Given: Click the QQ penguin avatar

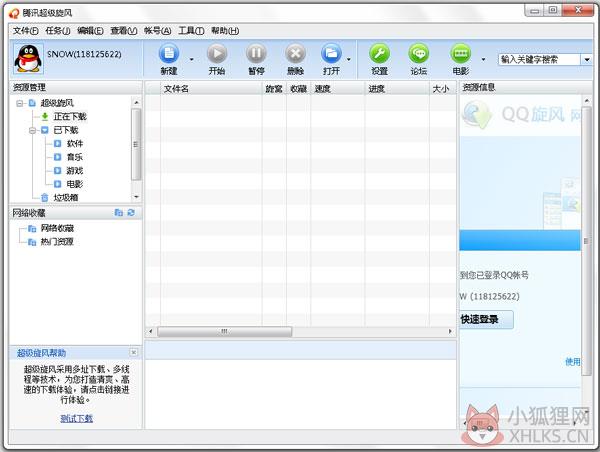Looking at the screenshot, I should click(x=28, y=59).
